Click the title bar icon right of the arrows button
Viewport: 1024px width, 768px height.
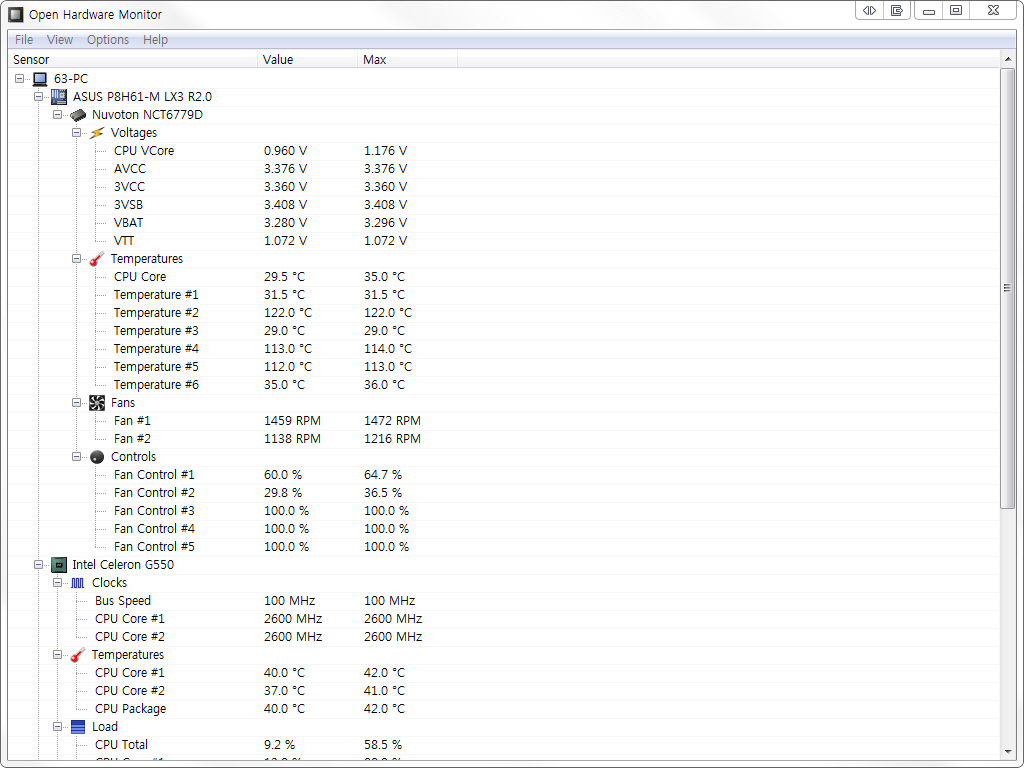(897, 10)
